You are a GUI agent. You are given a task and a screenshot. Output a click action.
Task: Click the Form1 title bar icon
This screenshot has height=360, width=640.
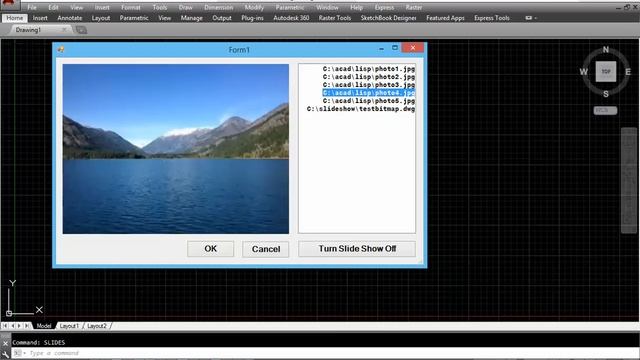click(x=61, y=49)
